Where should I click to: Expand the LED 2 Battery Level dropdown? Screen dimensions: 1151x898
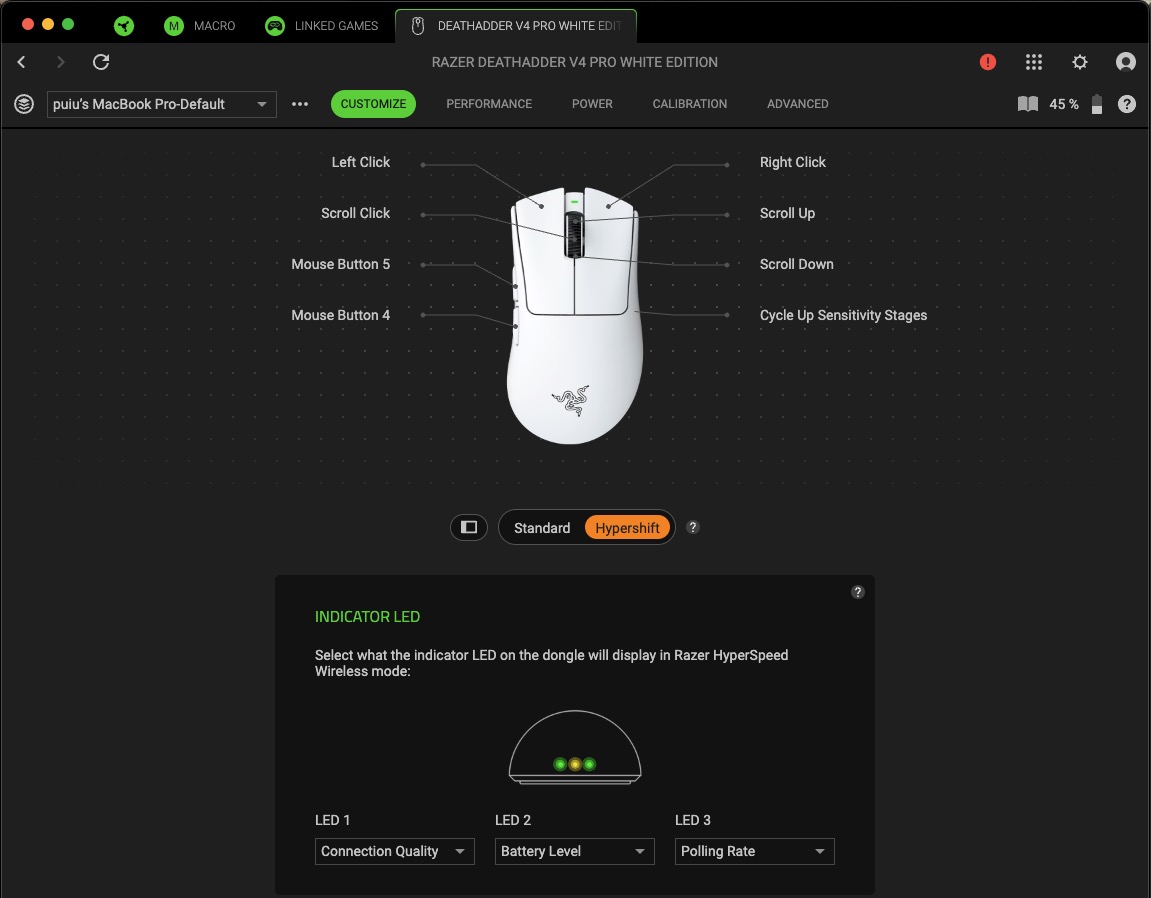574,851
